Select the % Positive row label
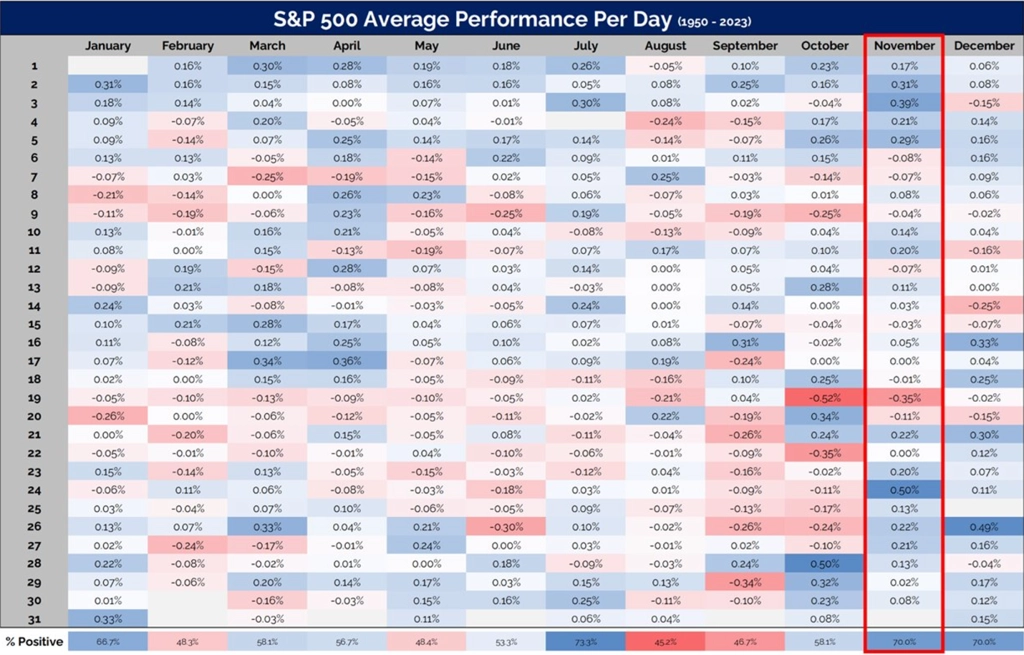This screenshot has height=655, width=1024. 35,642
